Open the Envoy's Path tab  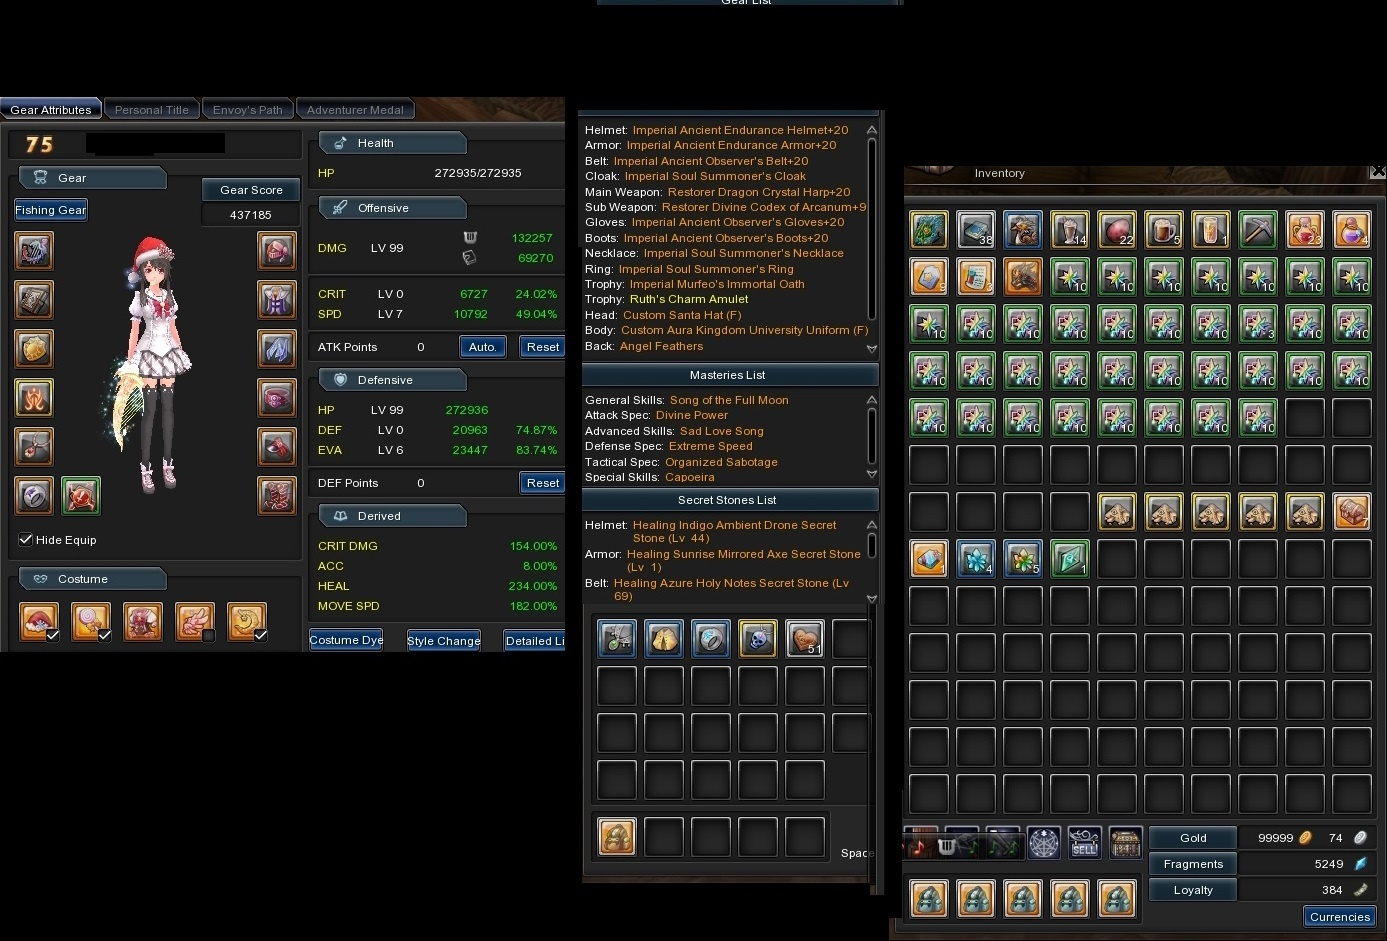tap(248, 110)
